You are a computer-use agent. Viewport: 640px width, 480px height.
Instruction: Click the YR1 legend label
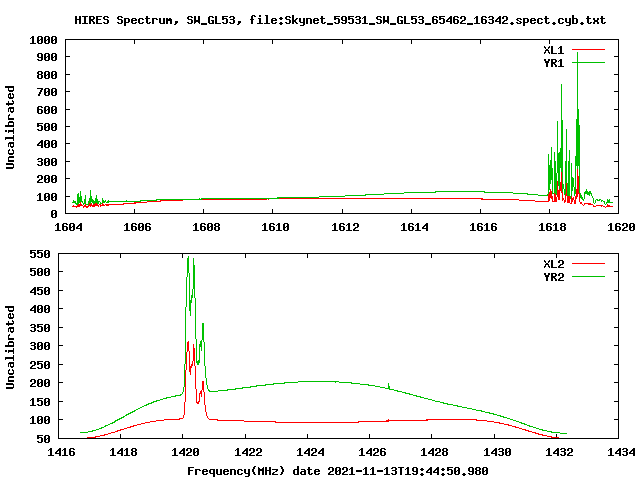coord(553,63)
